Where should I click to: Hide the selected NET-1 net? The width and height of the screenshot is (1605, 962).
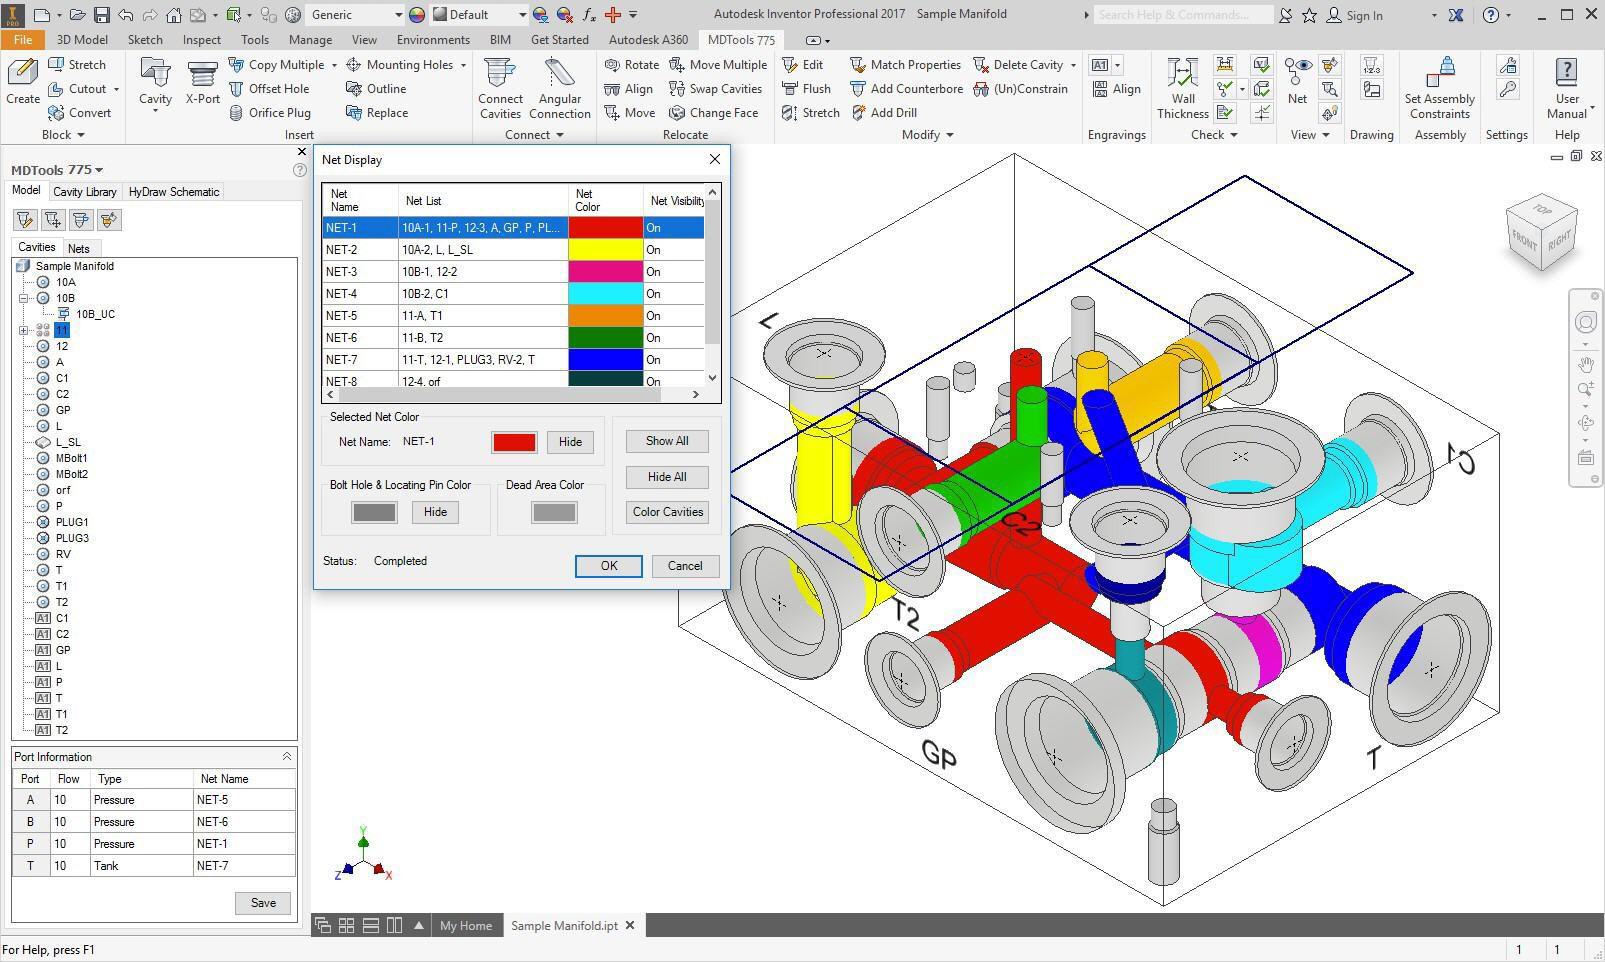tap(570, 442)
